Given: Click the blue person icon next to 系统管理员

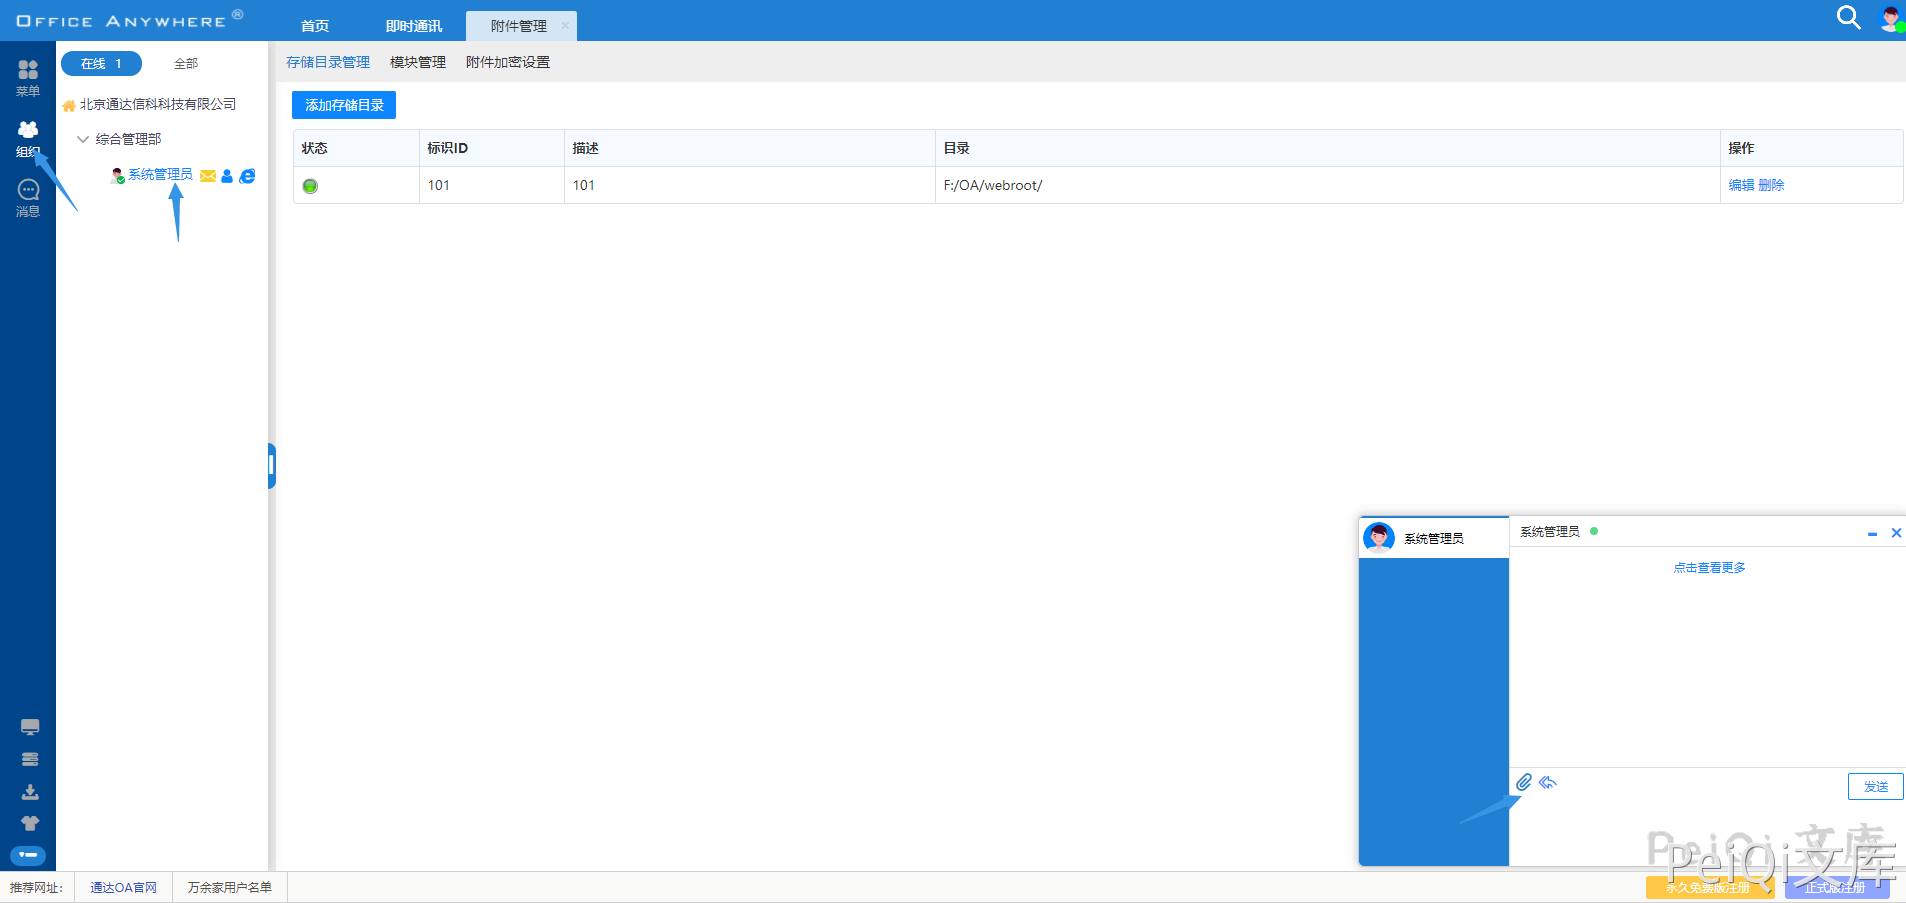Looking at the screenshot, I should coord(227,176).
